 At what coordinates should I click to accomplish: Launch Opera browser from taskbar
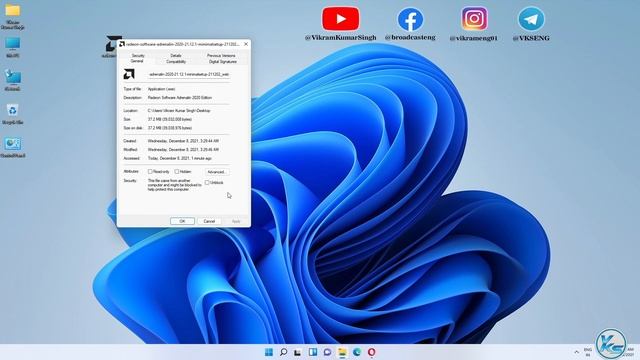(x=371, y=352)
